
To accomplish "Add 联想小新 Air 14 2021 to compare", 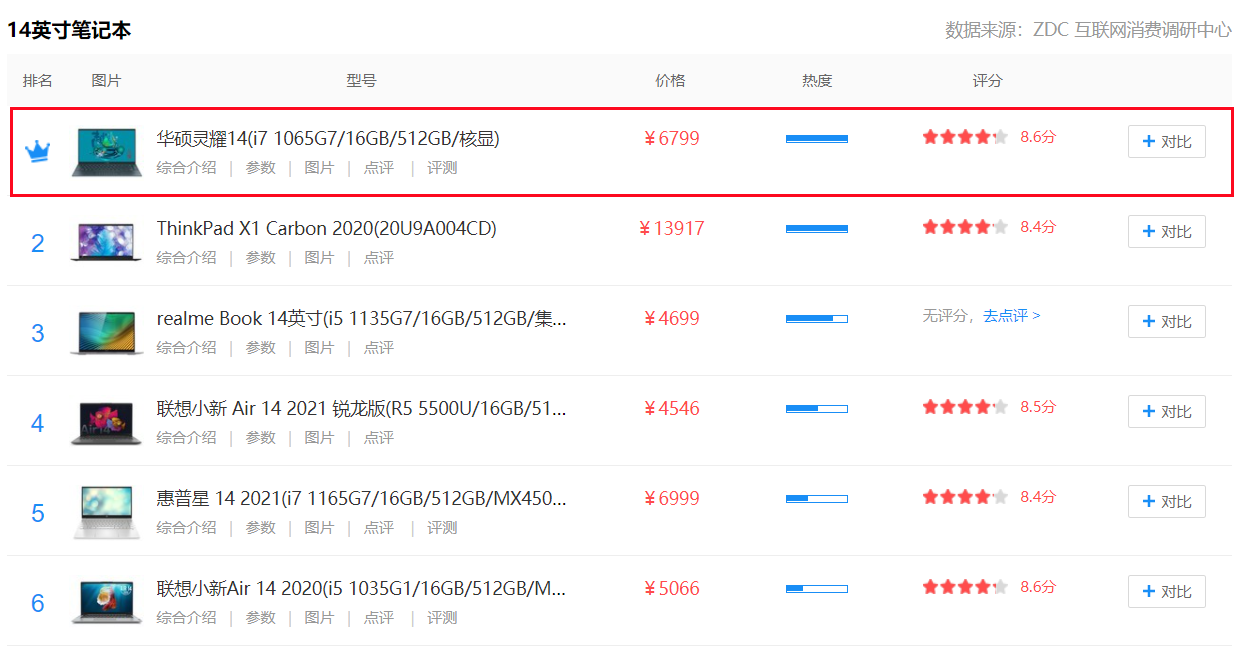I will tap(1166, 412).
